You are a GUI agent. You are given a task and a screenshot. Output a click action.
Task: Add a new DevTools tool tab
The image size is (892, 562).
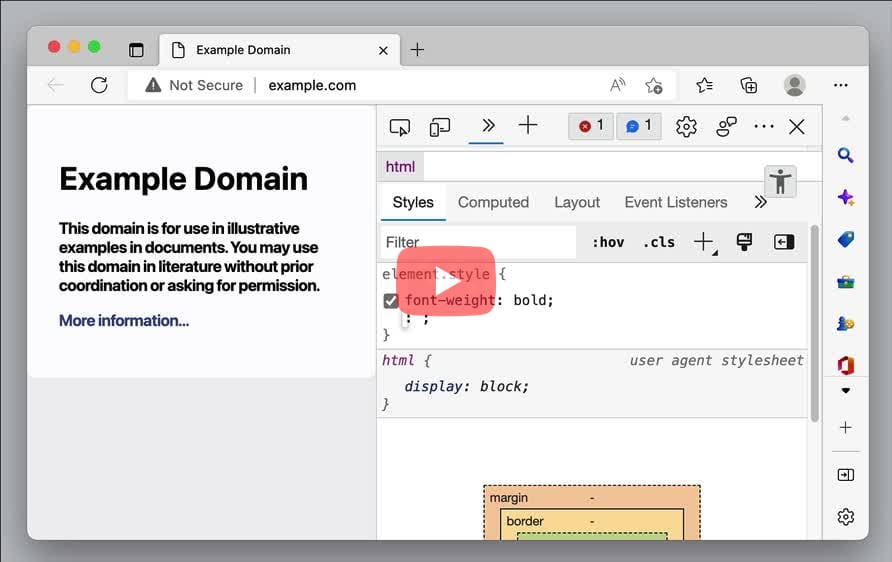click(528, 125)
